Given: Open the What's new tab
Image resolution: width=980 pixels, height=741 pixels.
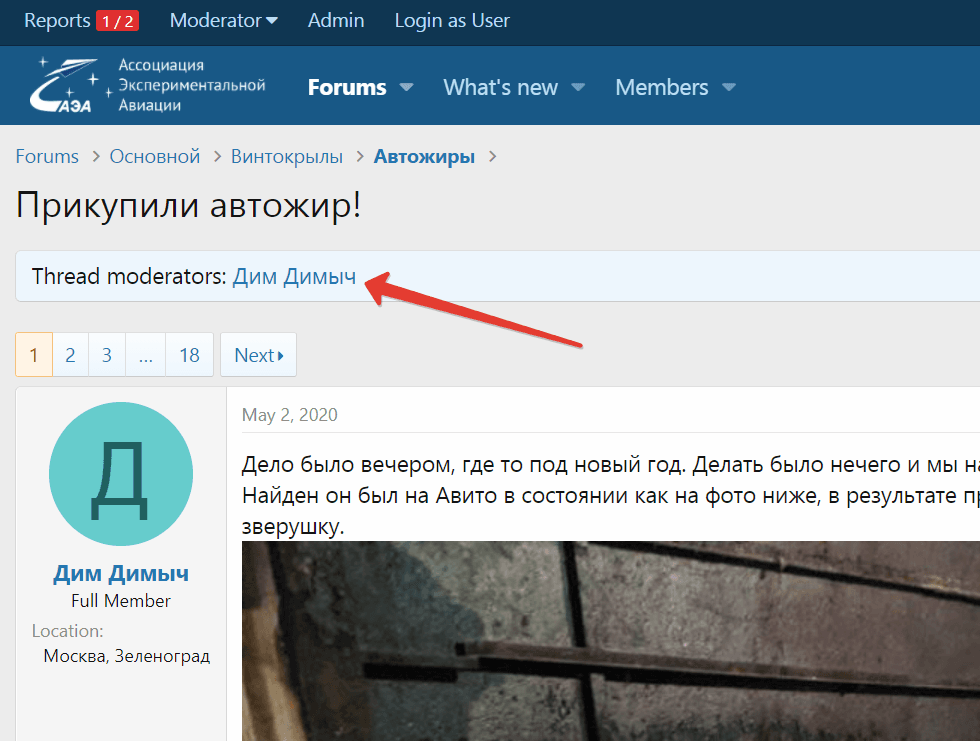Looking at the screenshot, I should point(500,88).
